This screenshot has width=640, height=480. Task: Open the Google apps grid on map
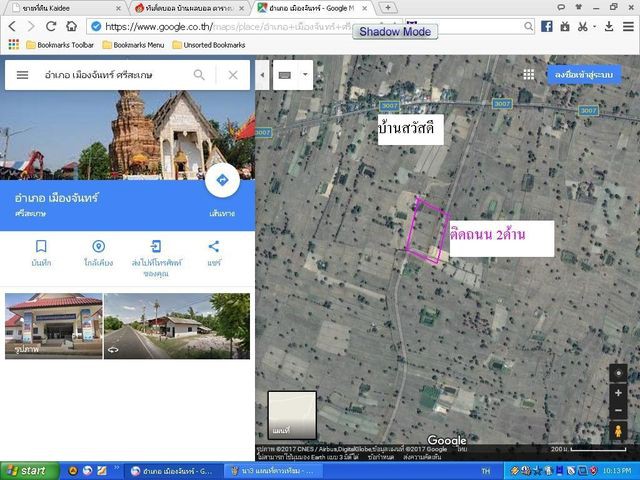529,74
